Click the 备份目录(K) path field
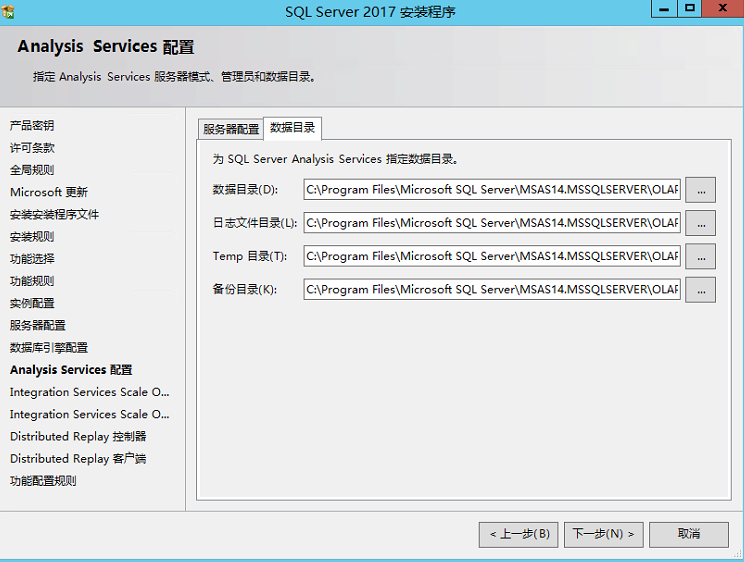The height and width of the screenshot is (562, 744). click(492, 289)
